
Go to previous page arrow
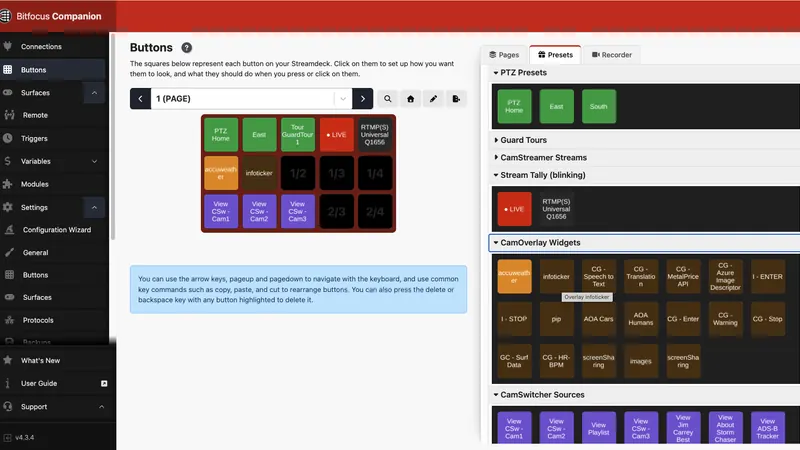pyautogui.click(x=140, y=99)
